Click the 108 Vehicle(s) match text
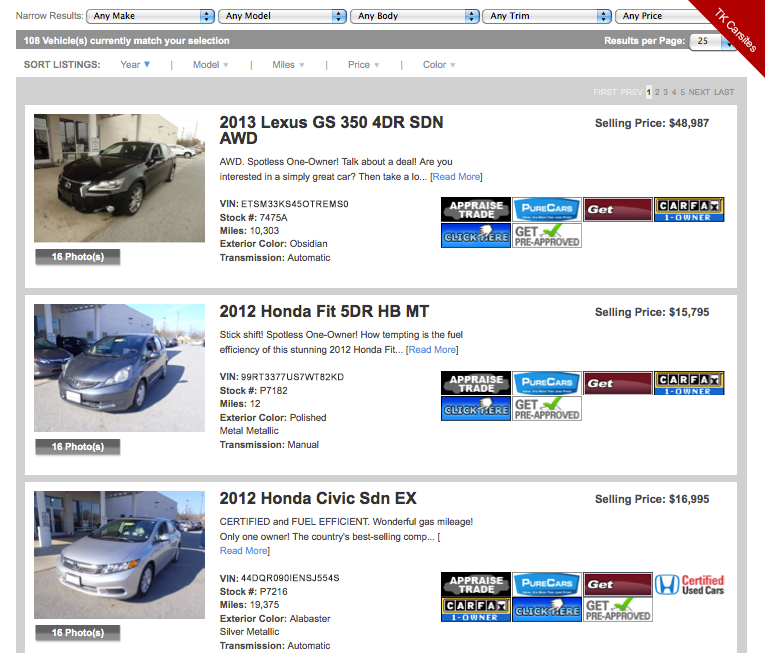 pos(126,41)
